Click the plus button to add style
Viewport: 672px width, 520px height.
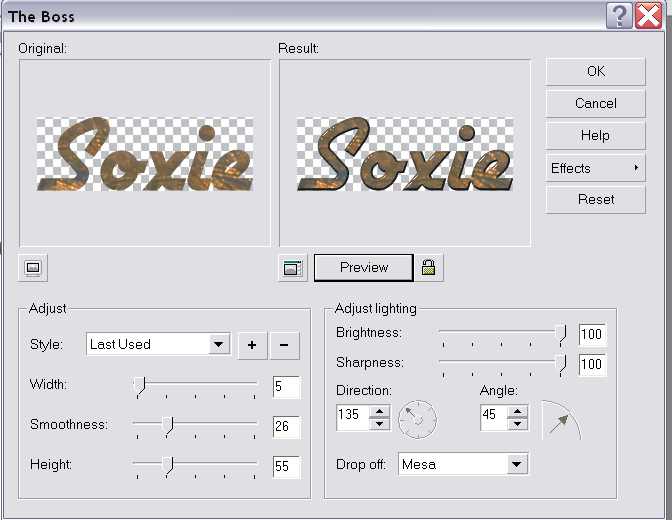click(x=251, y=345)
